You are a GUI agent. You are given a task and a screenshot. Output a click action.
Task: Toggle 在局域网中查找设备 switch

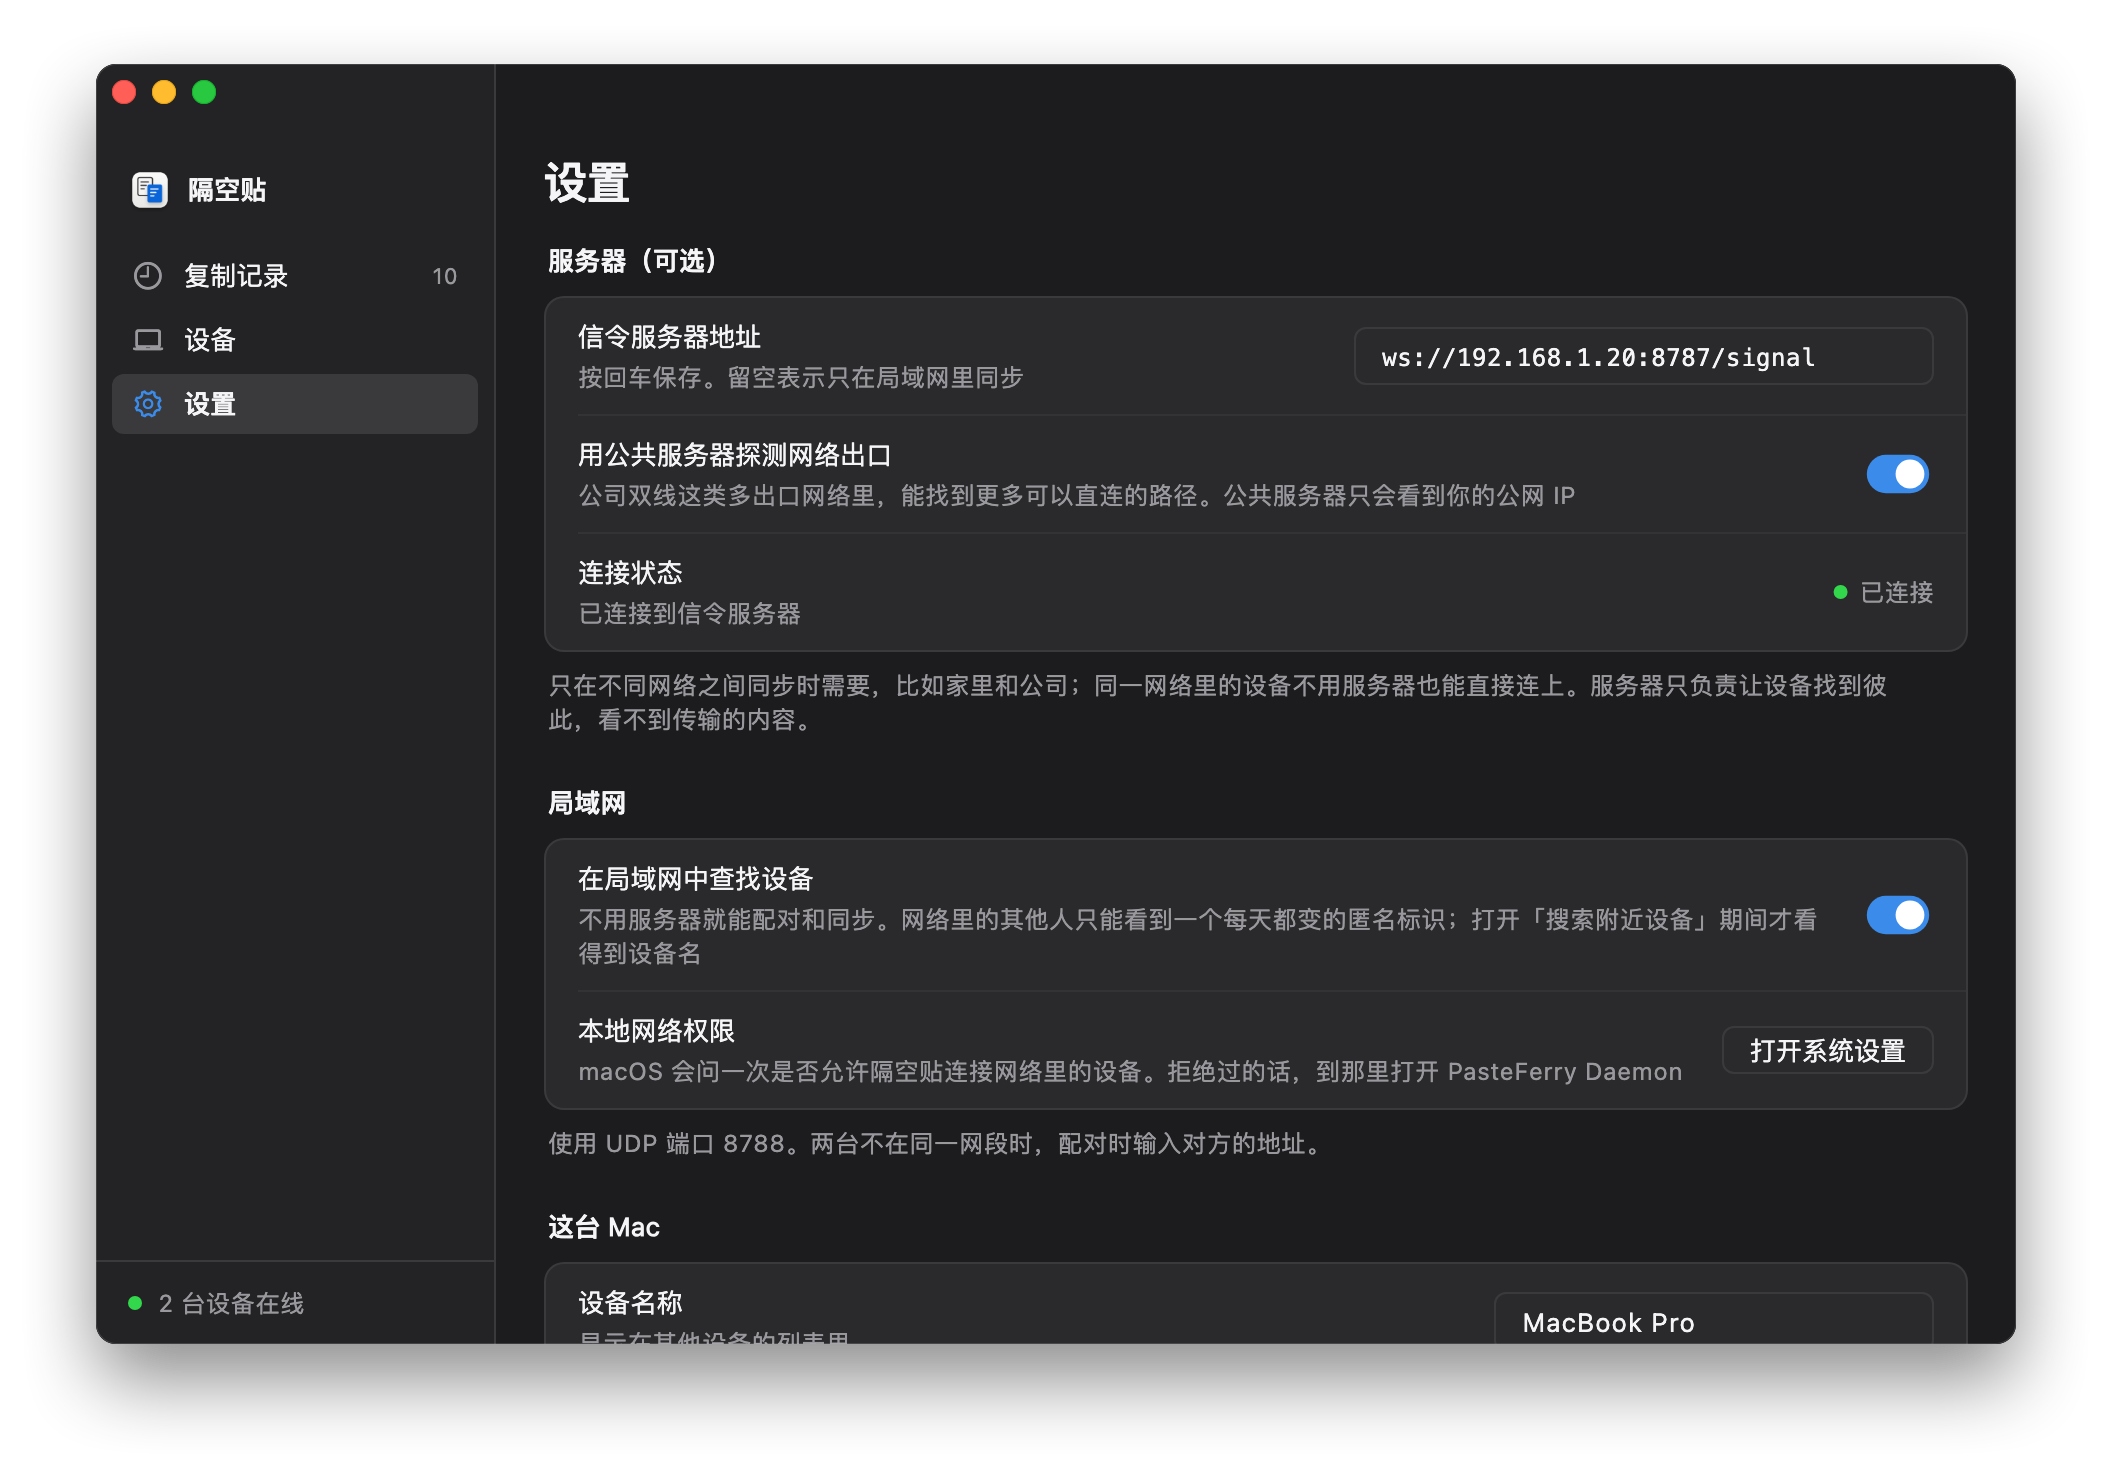1897,915
